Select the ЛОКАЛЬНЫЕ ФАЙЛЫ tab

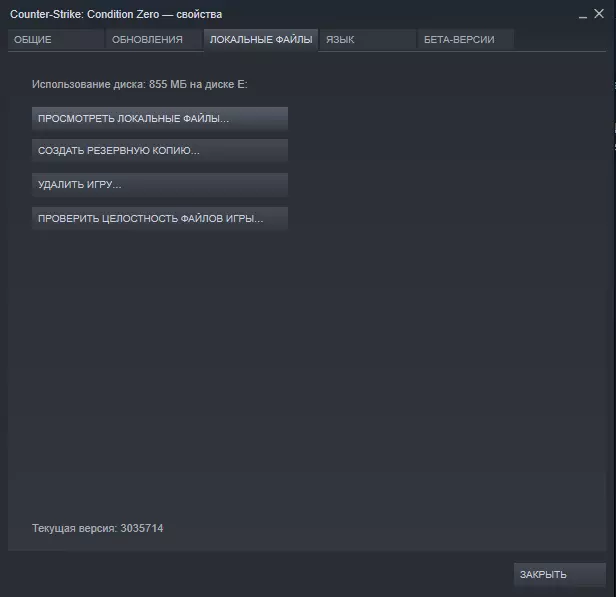[x=261, y=40]
